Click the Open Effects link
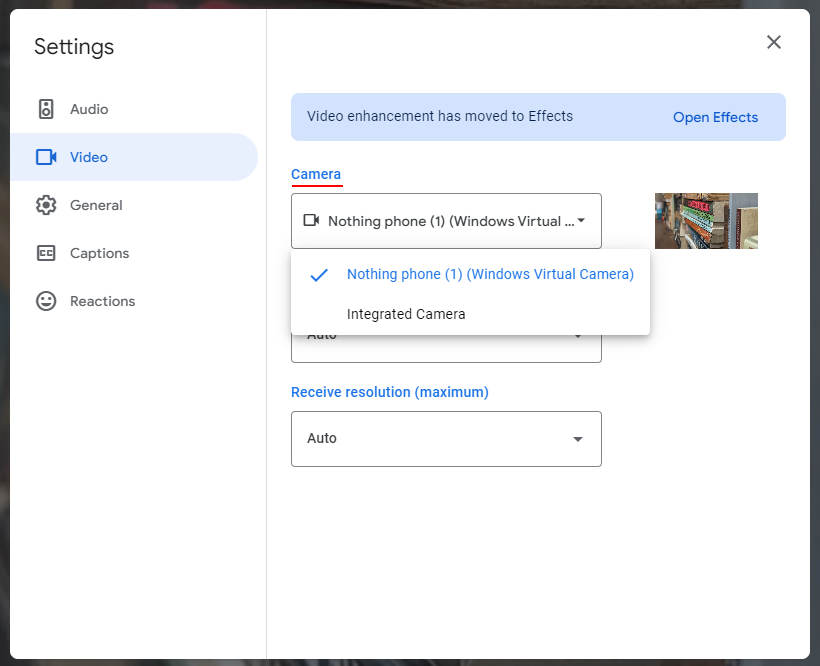The width and height of the screenshot is (820, 666). [x=715, y=117]
